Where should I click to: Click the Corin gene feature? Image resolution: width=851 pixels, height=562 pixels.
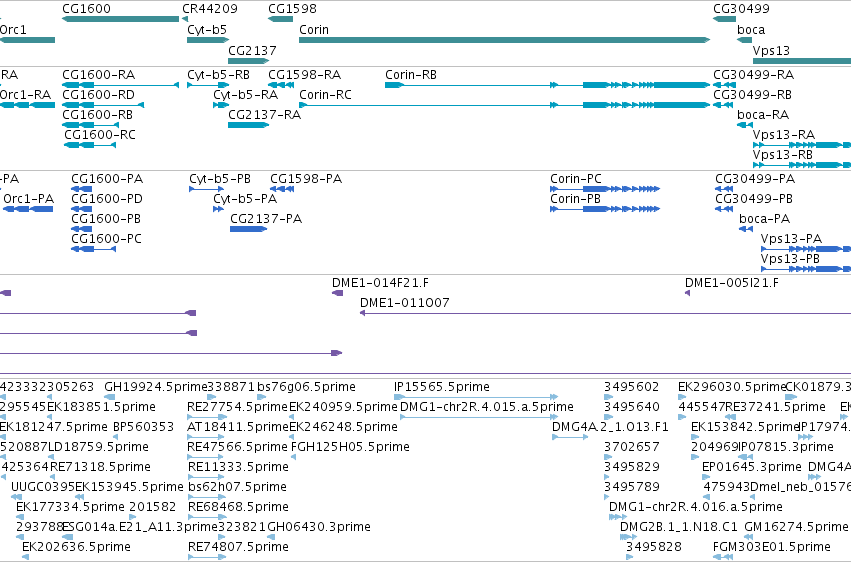[505, 40]
